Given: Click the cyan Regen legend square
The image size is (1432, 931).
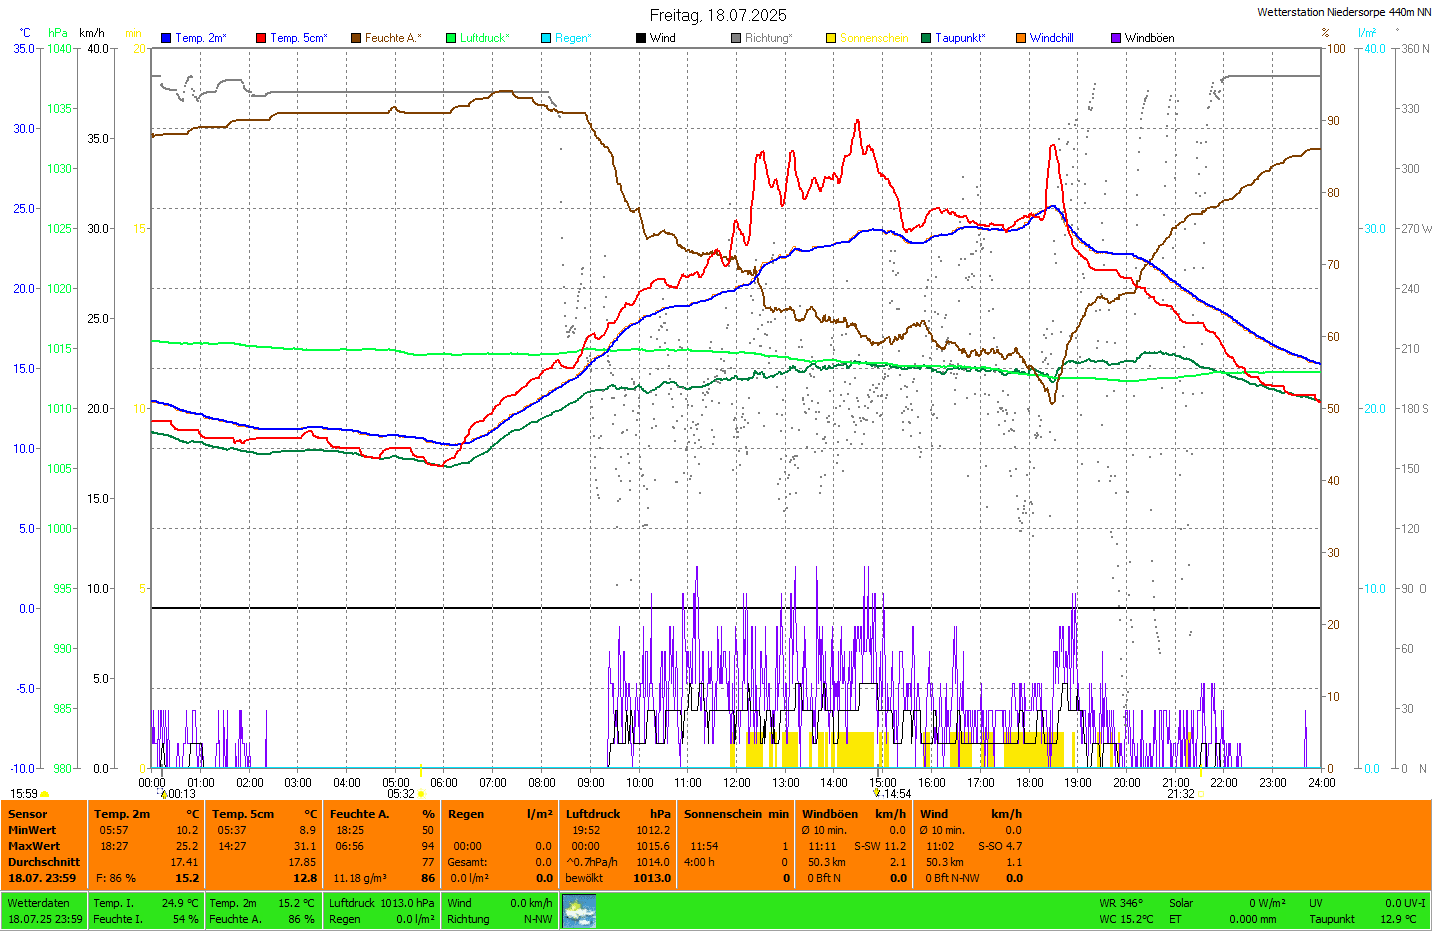Looking at the screenshot, I should tap(546, 38).
